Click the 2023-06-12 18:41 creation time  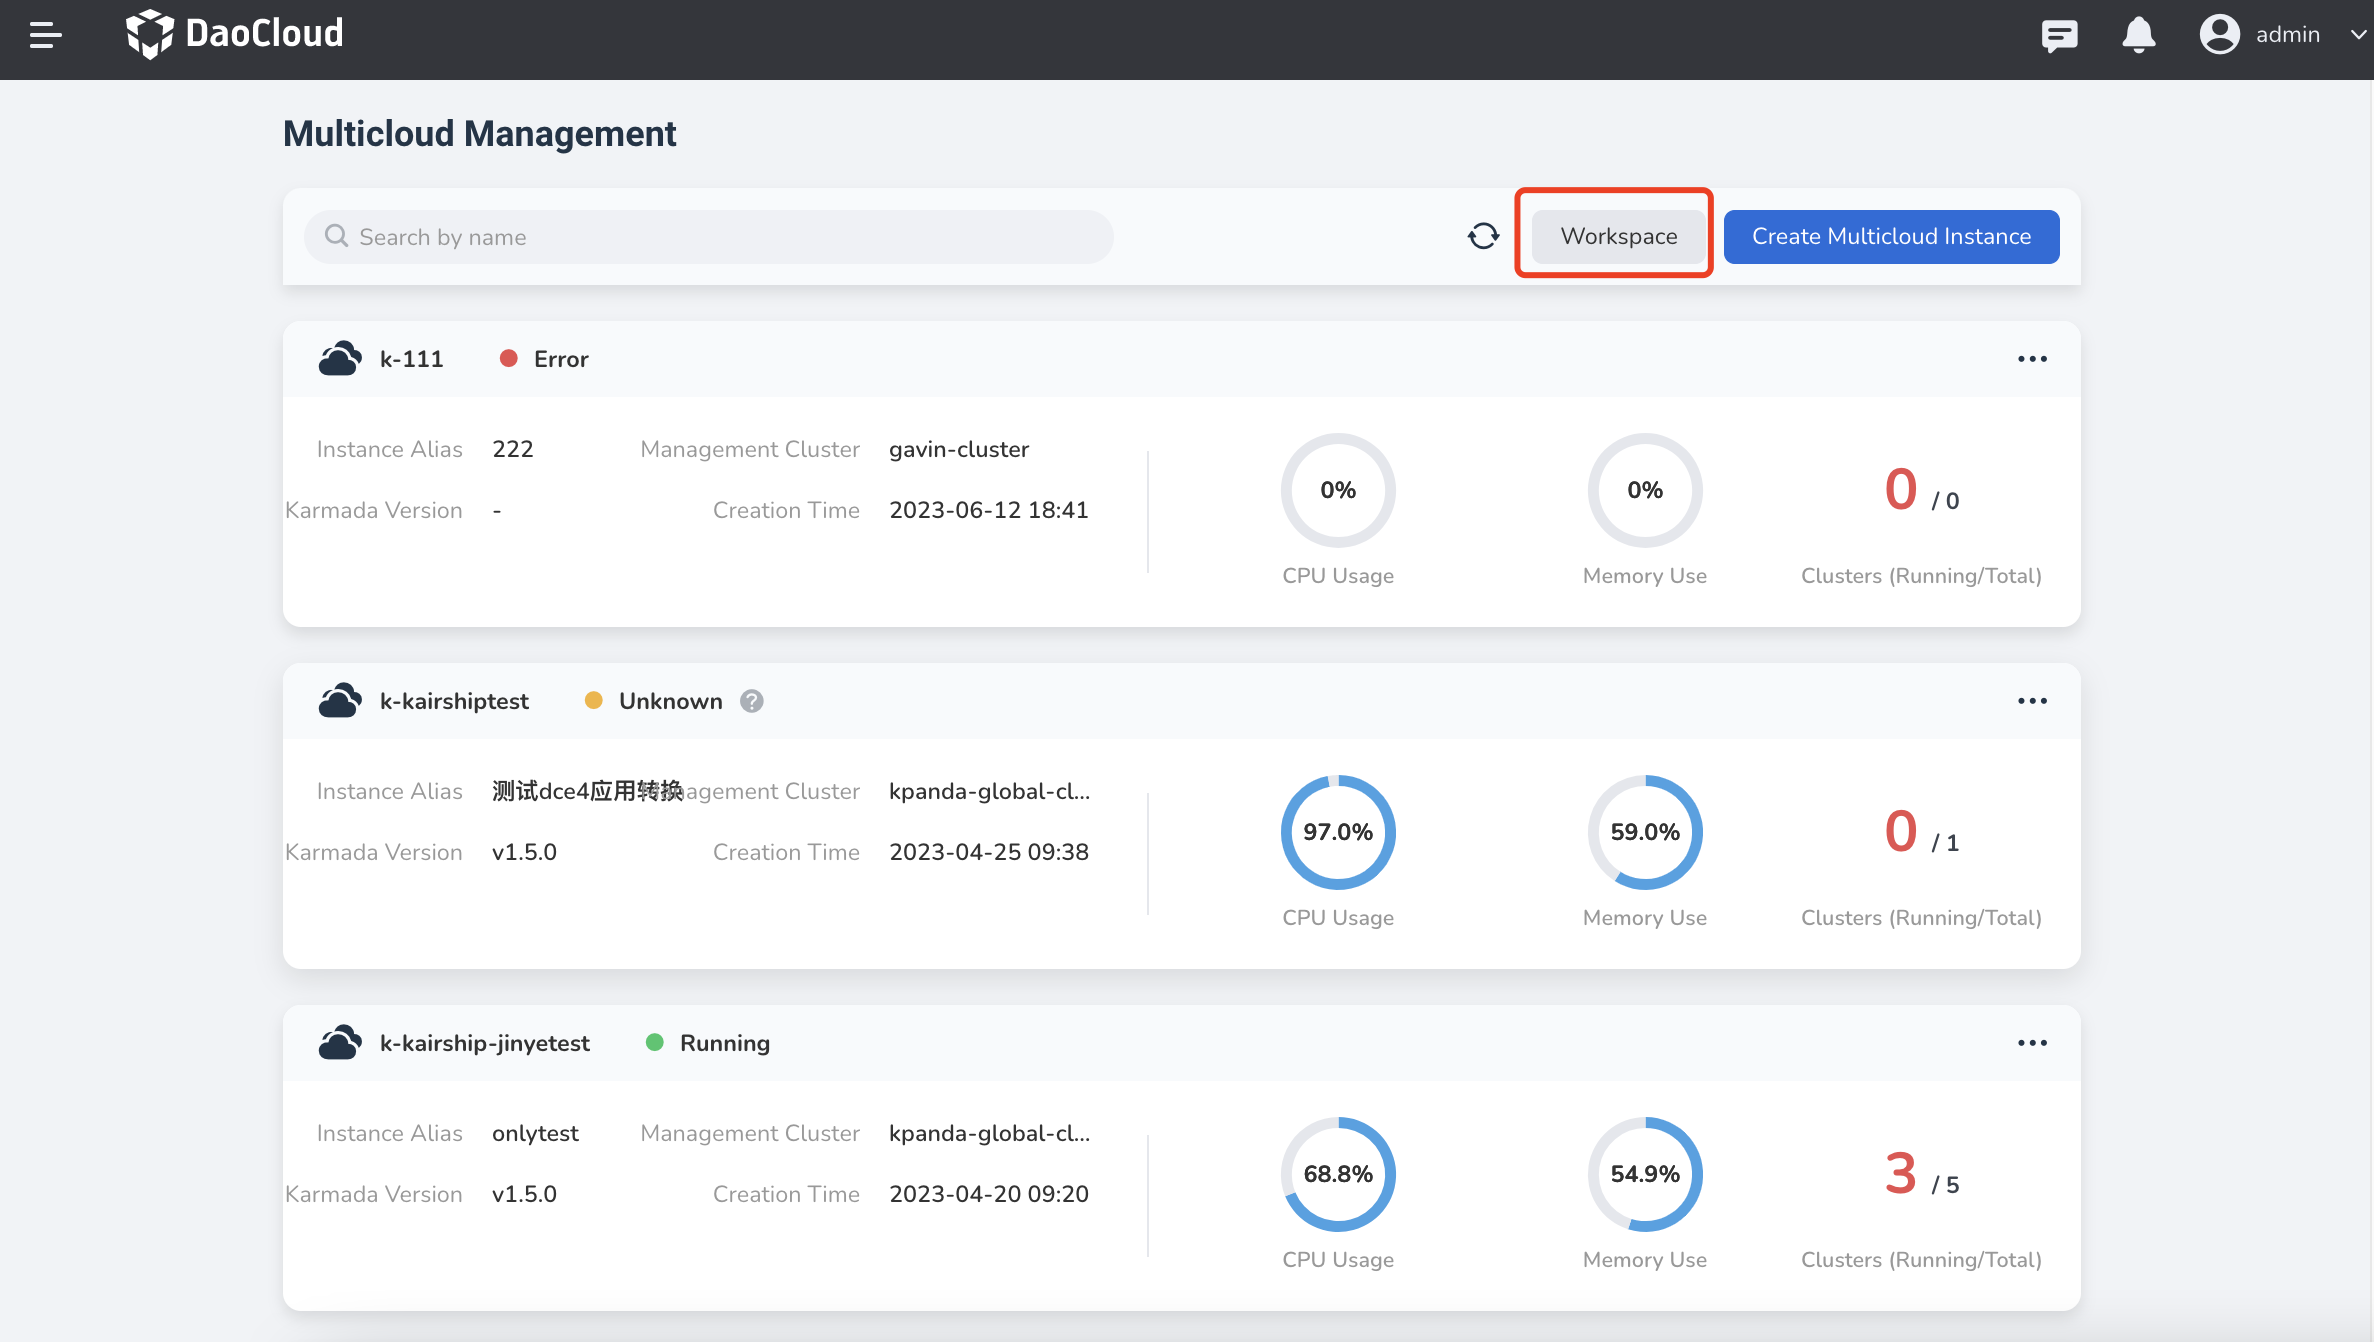(989, 510)
